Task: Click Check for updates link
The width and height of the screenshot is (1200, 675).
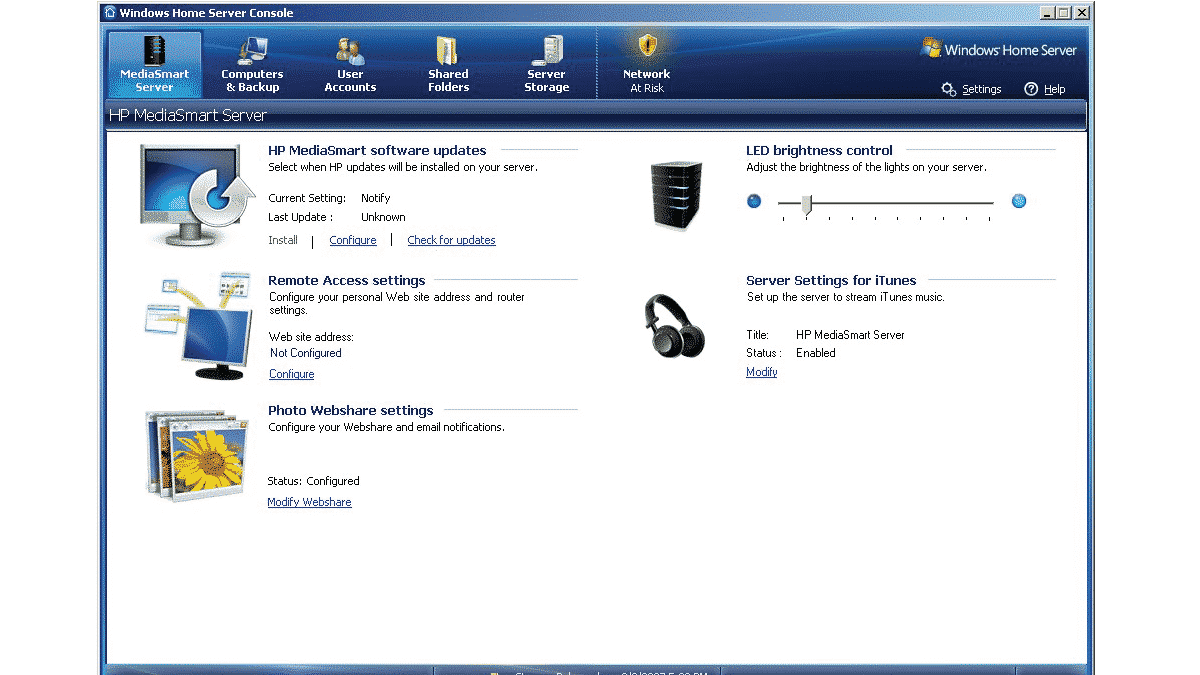Action: (451, 240)
